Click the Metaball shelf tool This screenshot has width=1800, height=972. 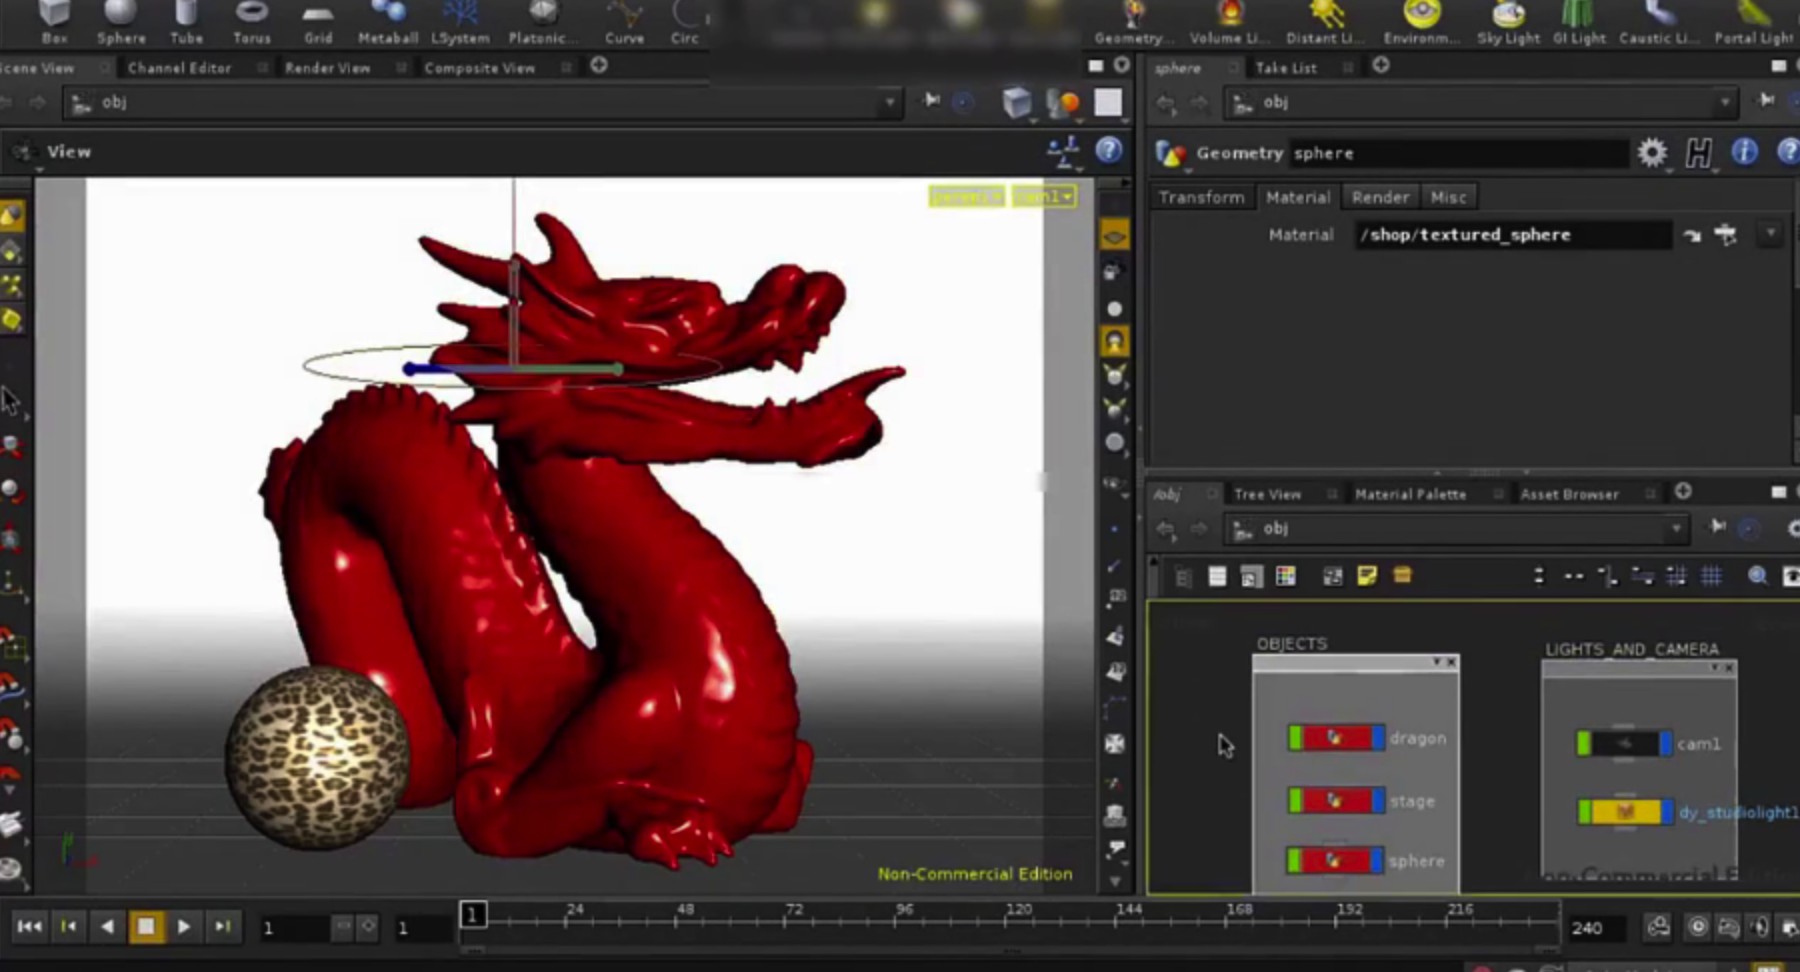tap(387, 22)
